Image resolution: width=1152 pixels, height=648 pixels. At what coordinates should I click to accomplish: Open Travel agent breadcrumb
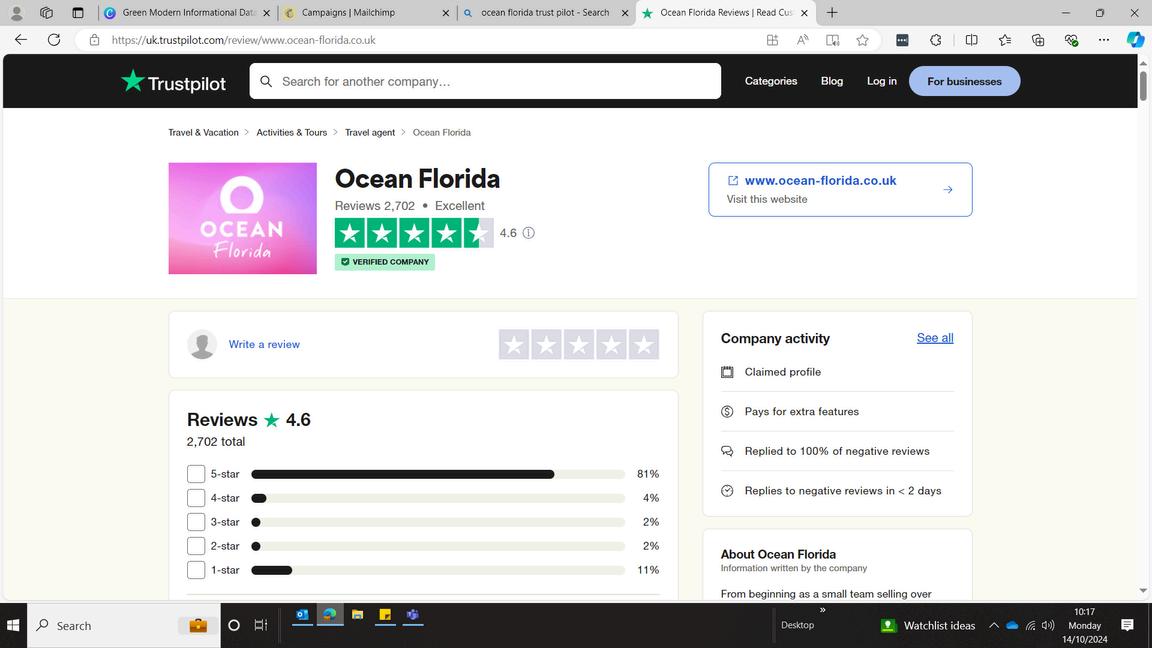[x=370, y=133]
